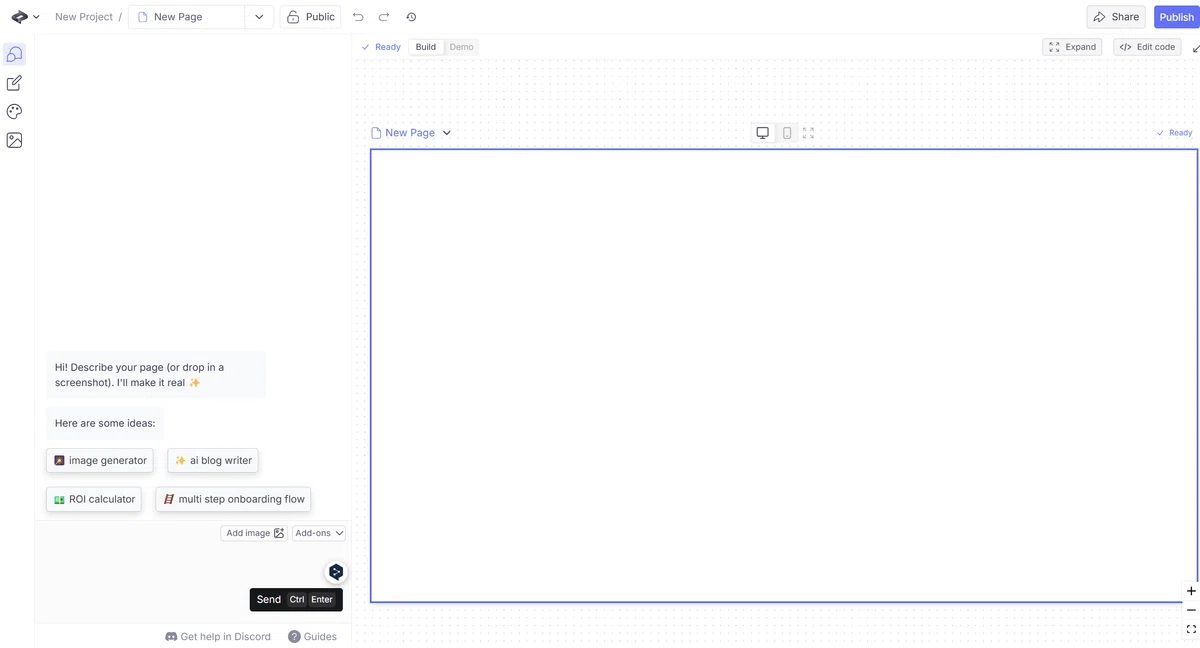The width and height of the screenshot is (1200, 648).
Task: Click the blank page canvas frame
Action: pos(784,376)
